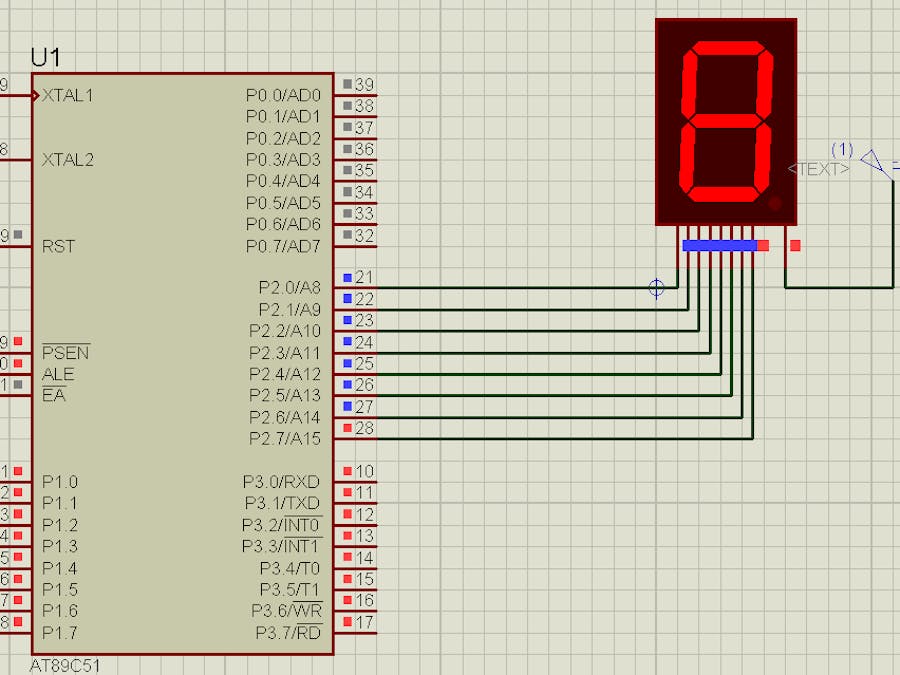900x675 pixels.
Task: Click the blue wire junction crosshair marker
Action: point(656,288)
